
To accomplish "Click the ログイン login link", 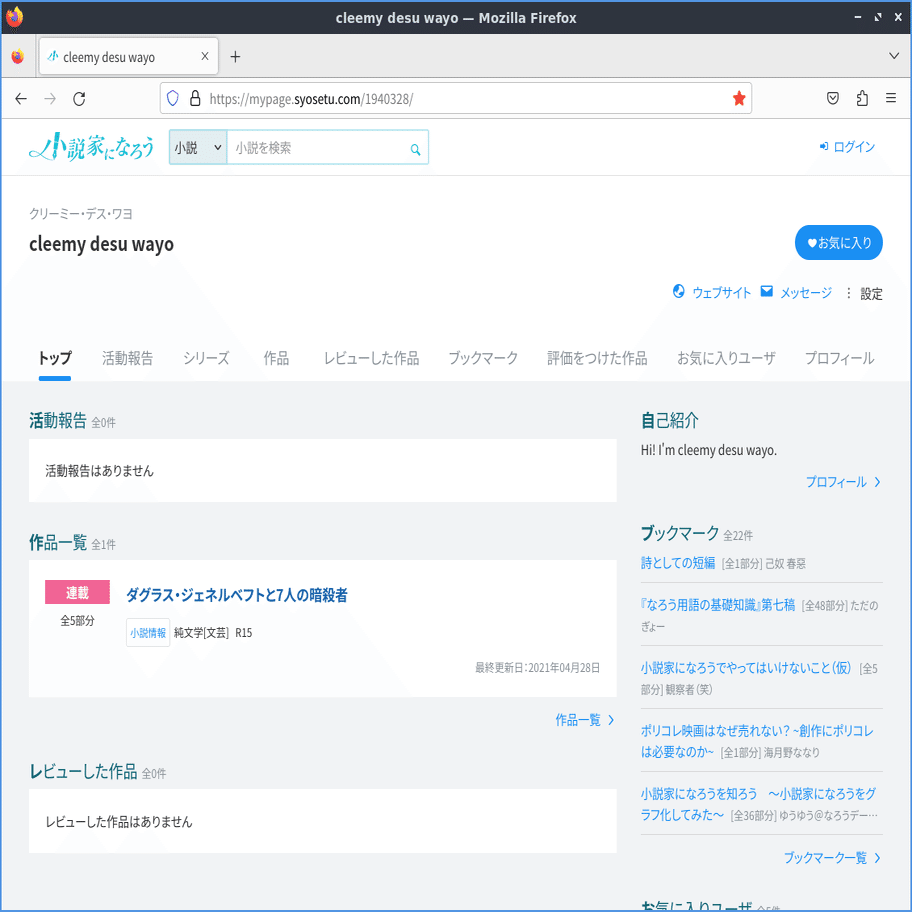I will click(847, 147).
